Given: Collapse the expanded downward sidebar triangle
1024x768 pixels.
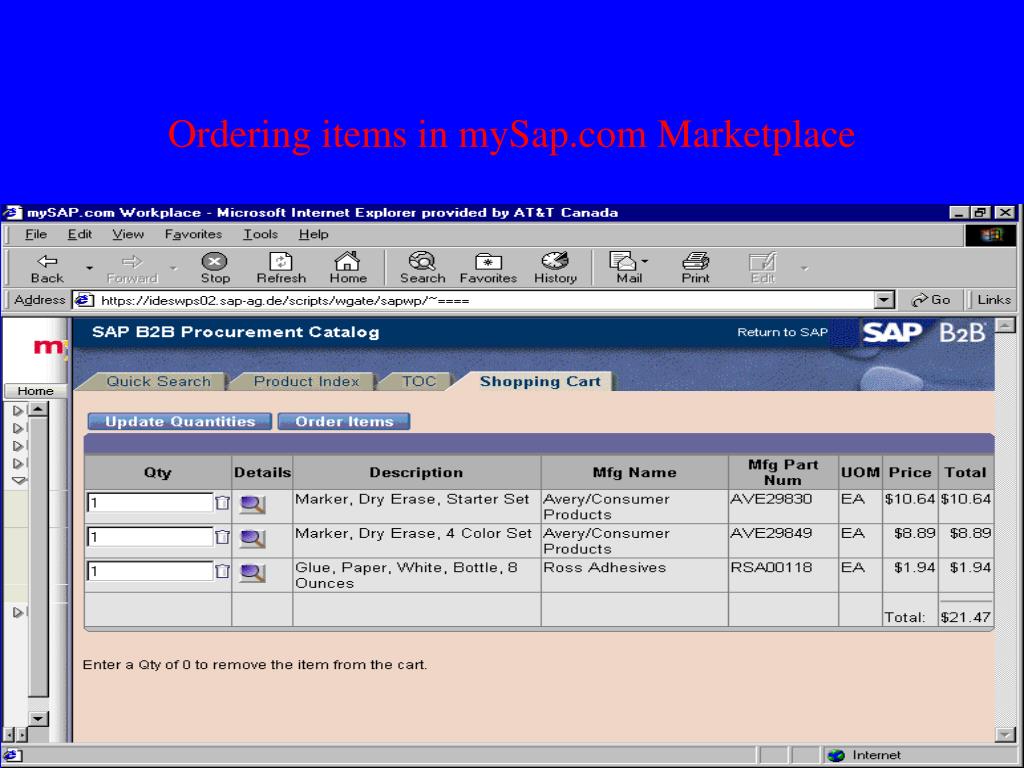Looking at the screenshot, I should (19, 481).
